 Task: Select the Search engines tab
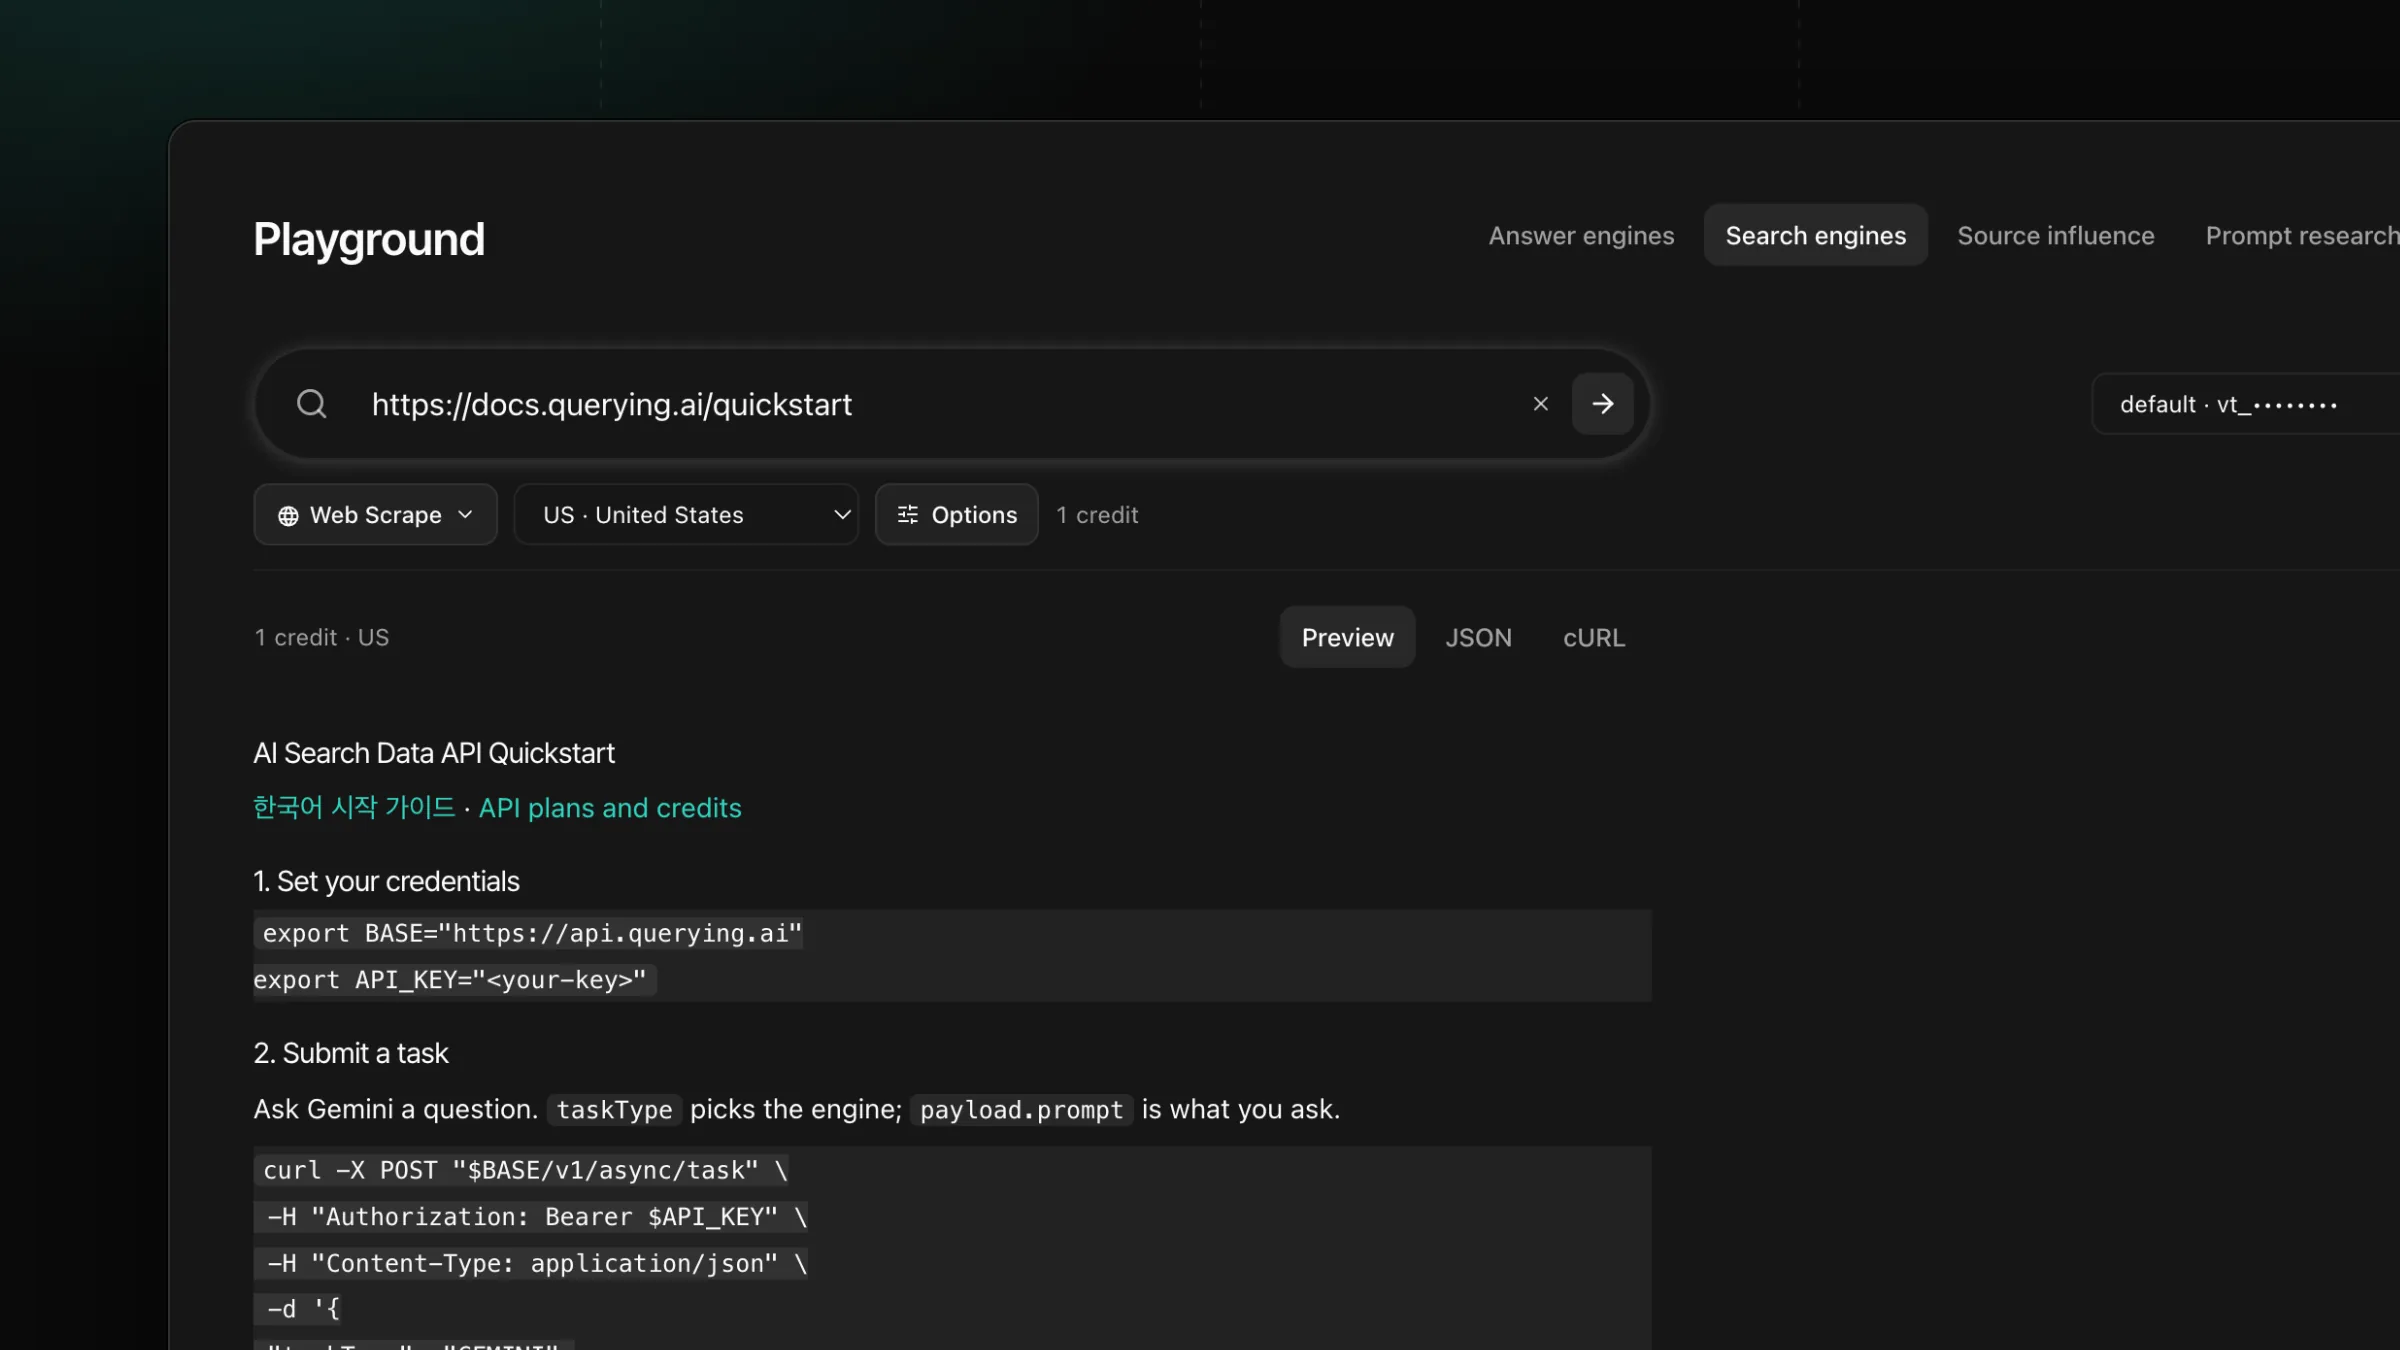1815,235
